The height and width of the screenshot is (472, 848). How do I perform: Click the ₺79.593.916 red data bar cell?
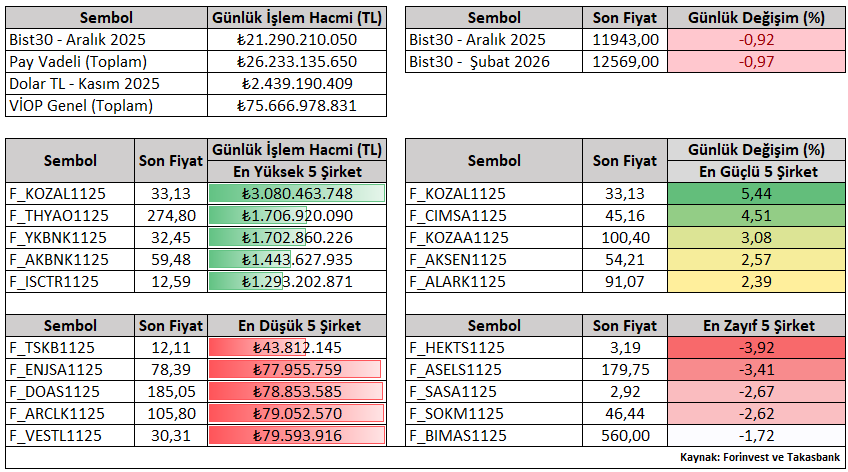pyautogui.click(x=297, y=436)
